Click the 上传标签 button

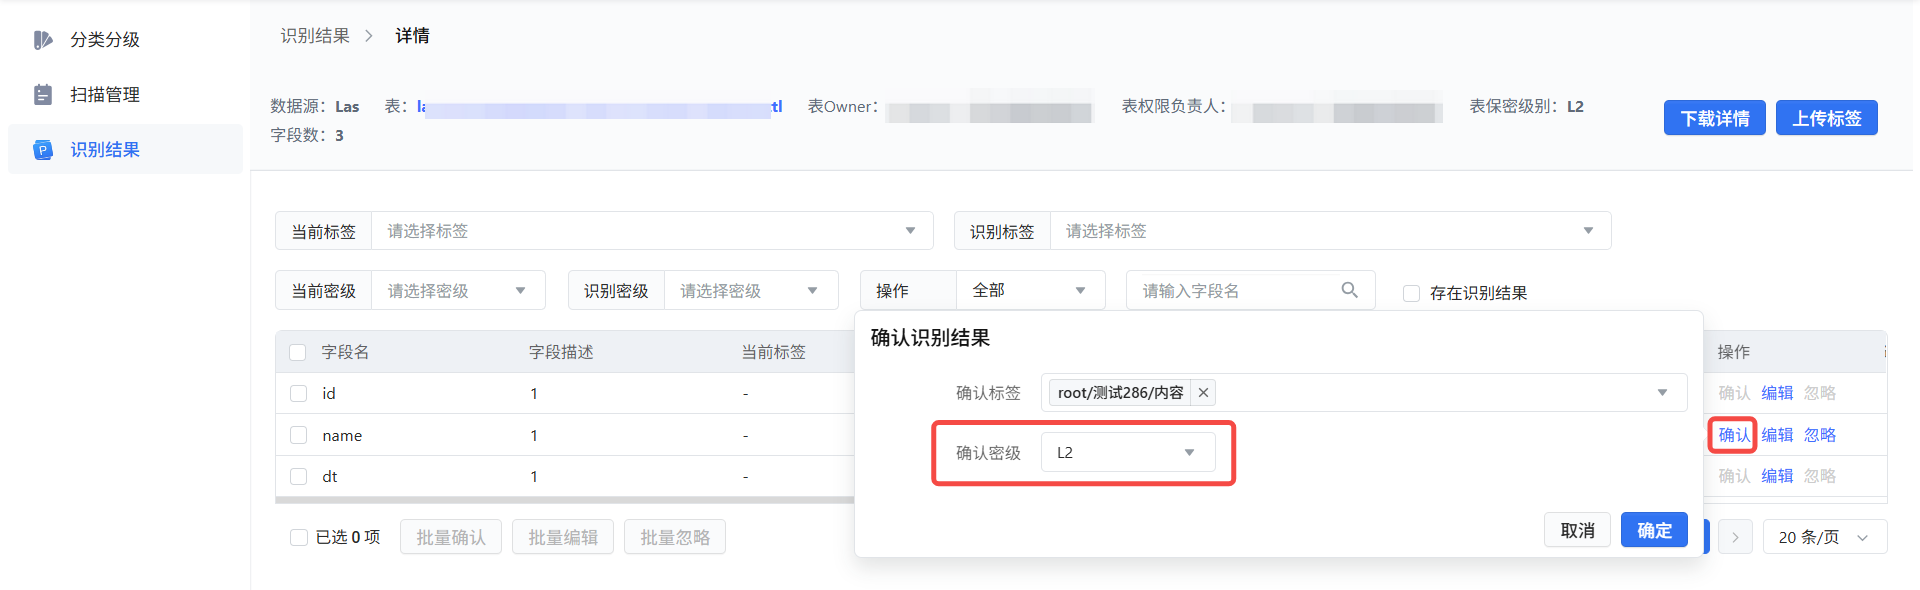click(x=1826, y=118)
